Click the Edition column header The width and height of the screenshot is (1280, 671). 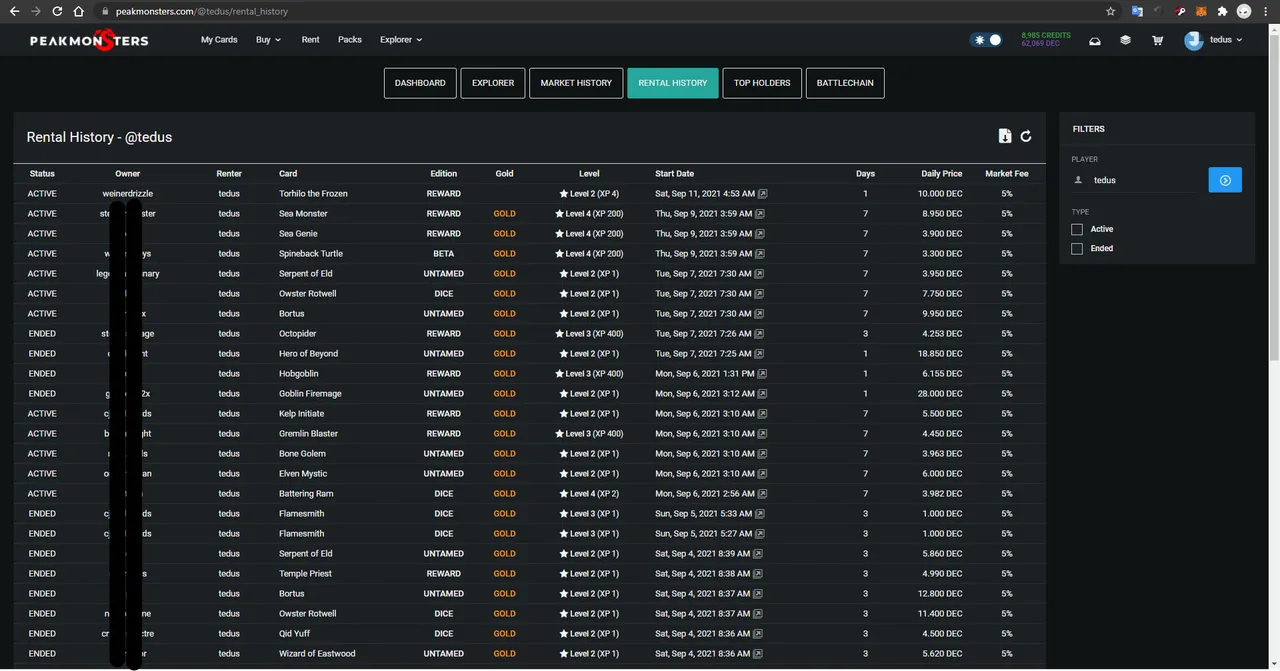(444, 173)
